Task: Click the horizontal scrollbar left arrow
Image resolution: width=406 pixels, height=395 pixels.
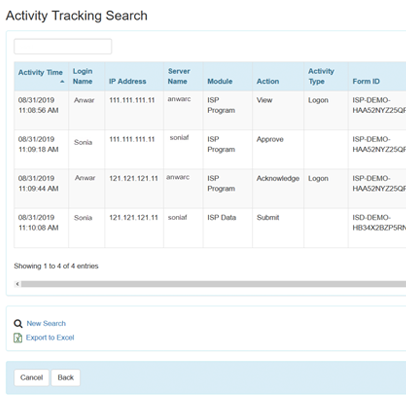Action: pyautogui.click(x=17, y=284)
